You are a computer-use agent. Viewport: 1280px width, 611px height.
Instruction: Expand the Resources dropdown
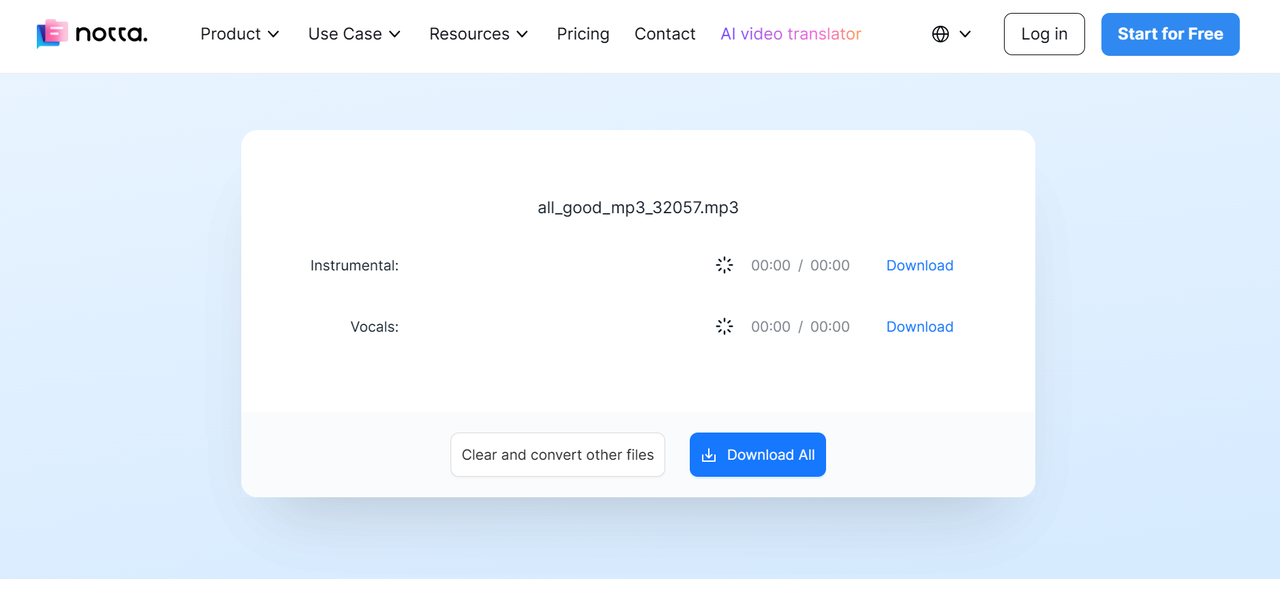coord(479,34)
